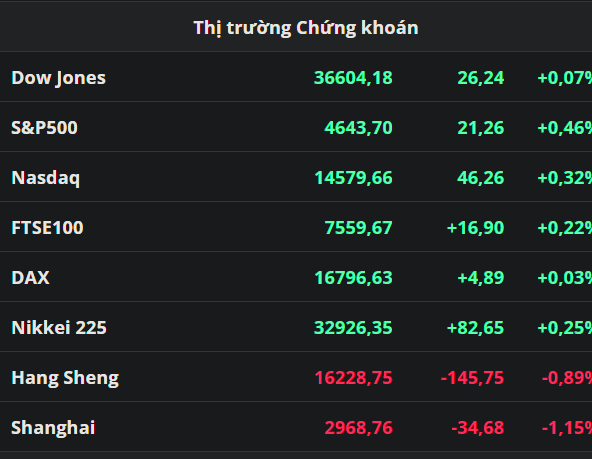Open the Nasdaq index entry
Viewport: 592px width, 459px height.
[x=296, y=177]
